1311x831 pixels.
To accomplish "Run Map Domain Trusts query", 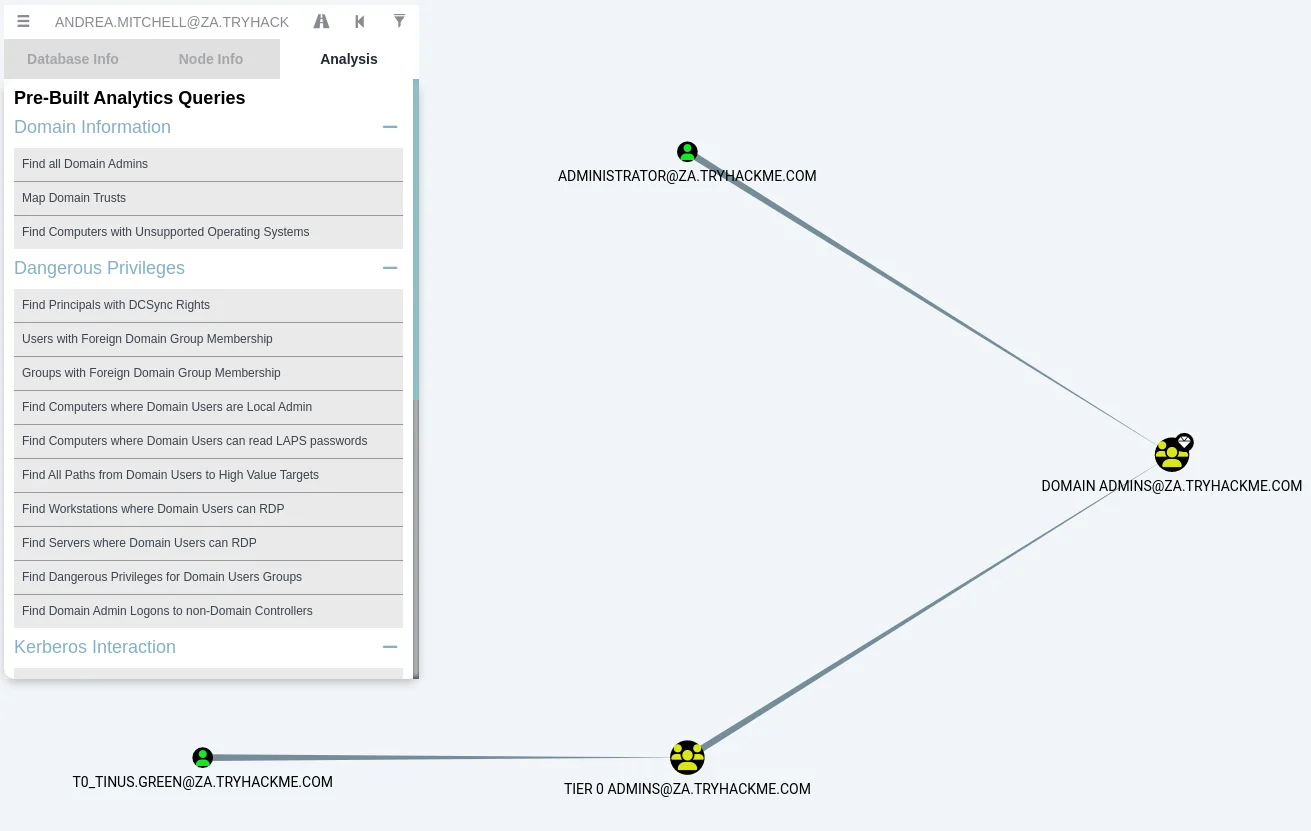I will click(x=208, y=198).
